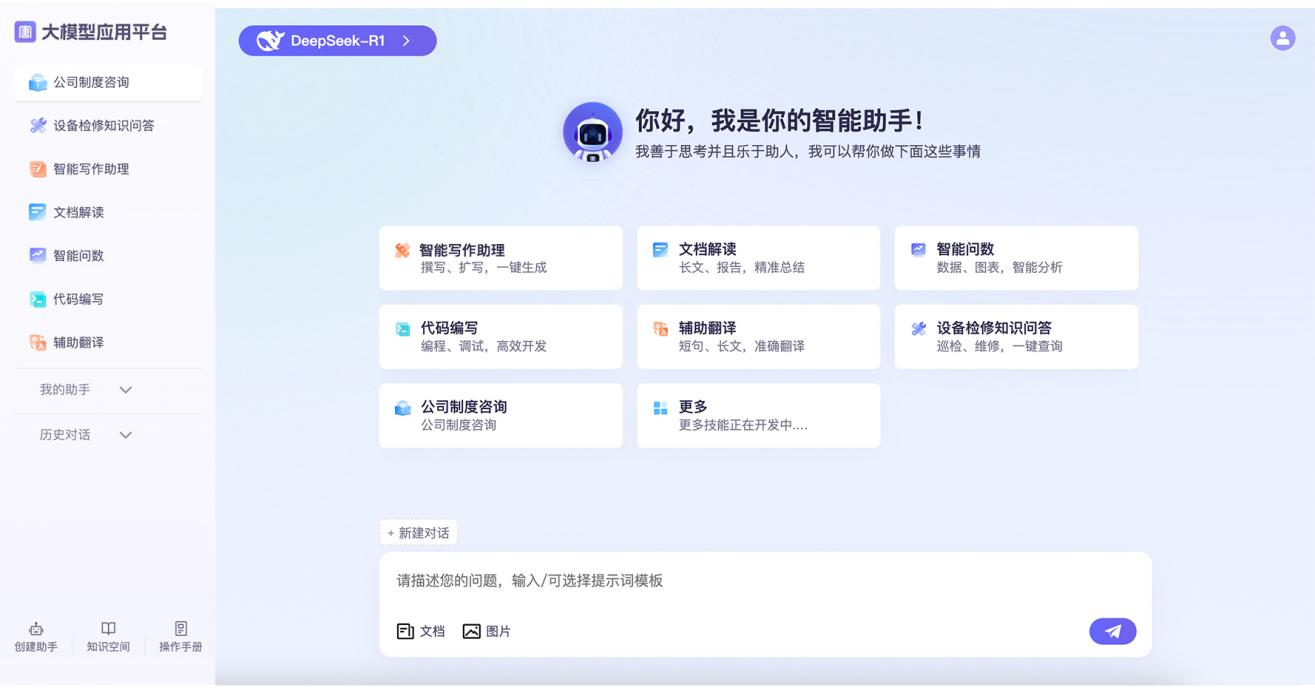1315x693 pixels.
Task: Open 操作手册 text link
Action: (181, 647)
